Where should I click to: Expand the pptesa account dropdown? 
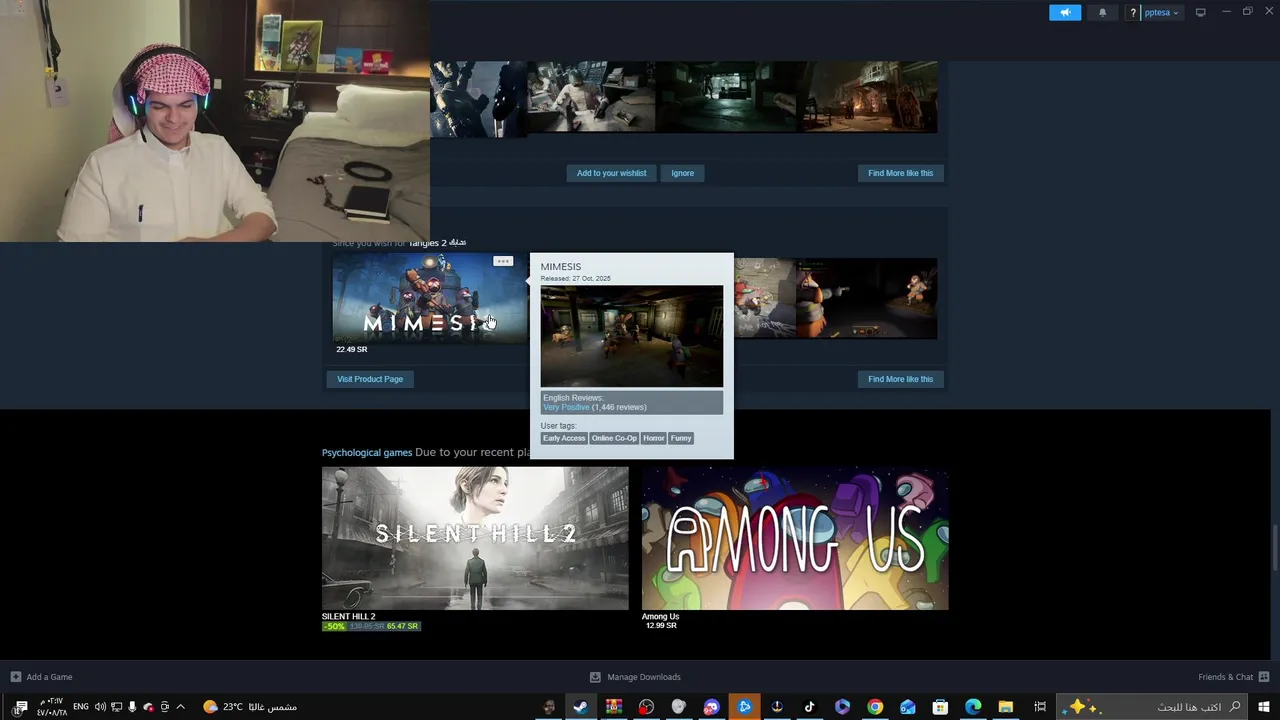click(1161, 12)
